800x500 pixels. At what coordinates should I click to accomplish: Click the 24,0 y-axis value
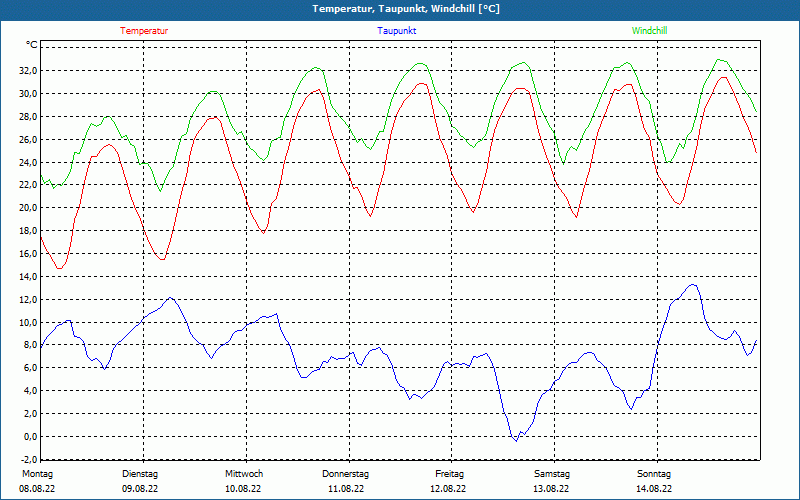coord(28,162)
